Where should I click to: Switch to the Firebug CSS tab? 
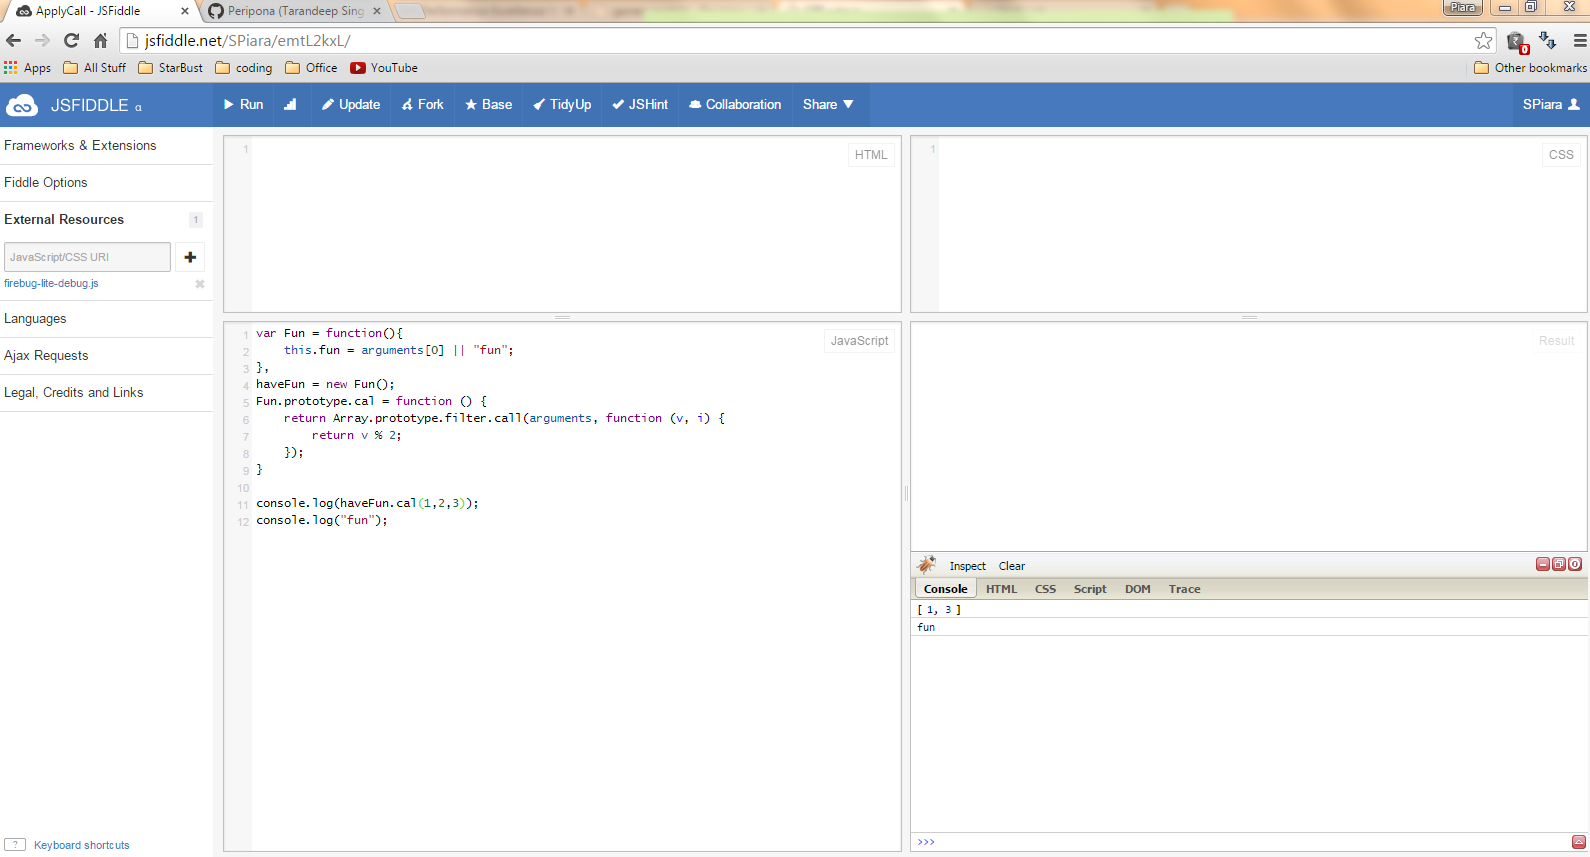[1045, 589]
